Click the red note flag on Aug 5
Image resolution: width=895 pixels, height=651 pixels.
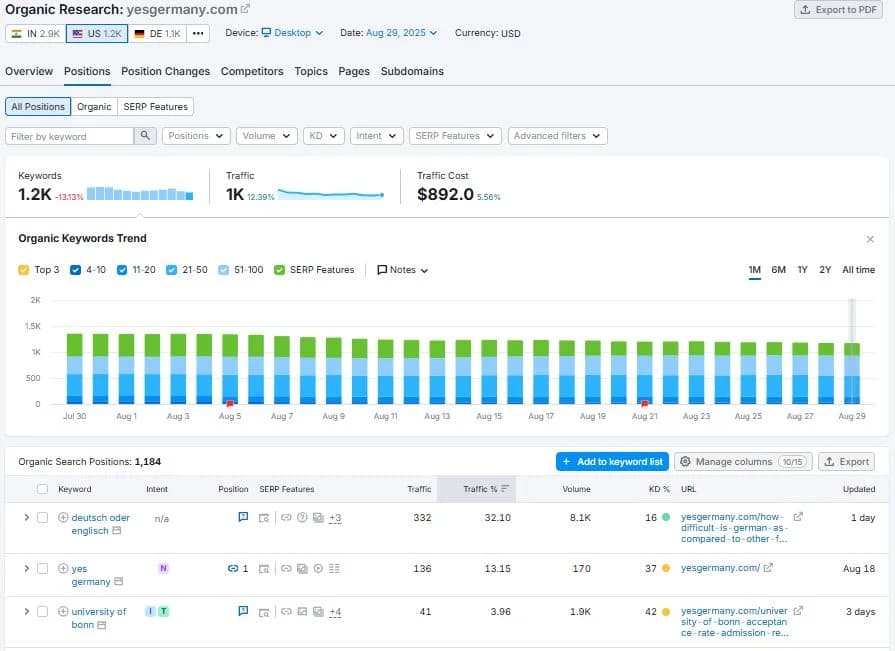(230, 403)
